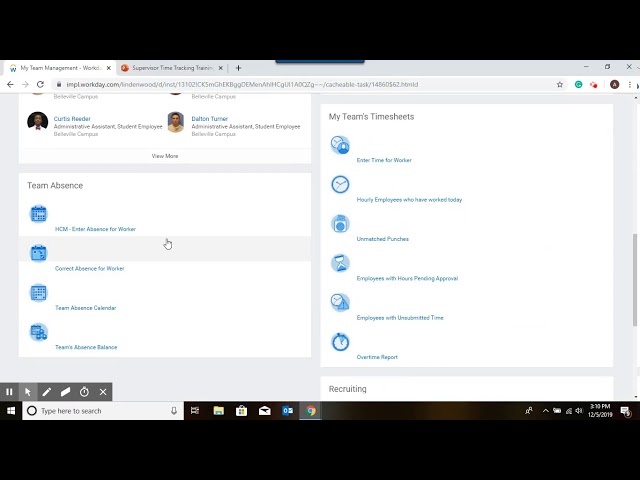Viewport: 640px width, 480px height.
Task: Select the HCM Enter Absence for Worker calendar icon
Action: coord(39,214)
